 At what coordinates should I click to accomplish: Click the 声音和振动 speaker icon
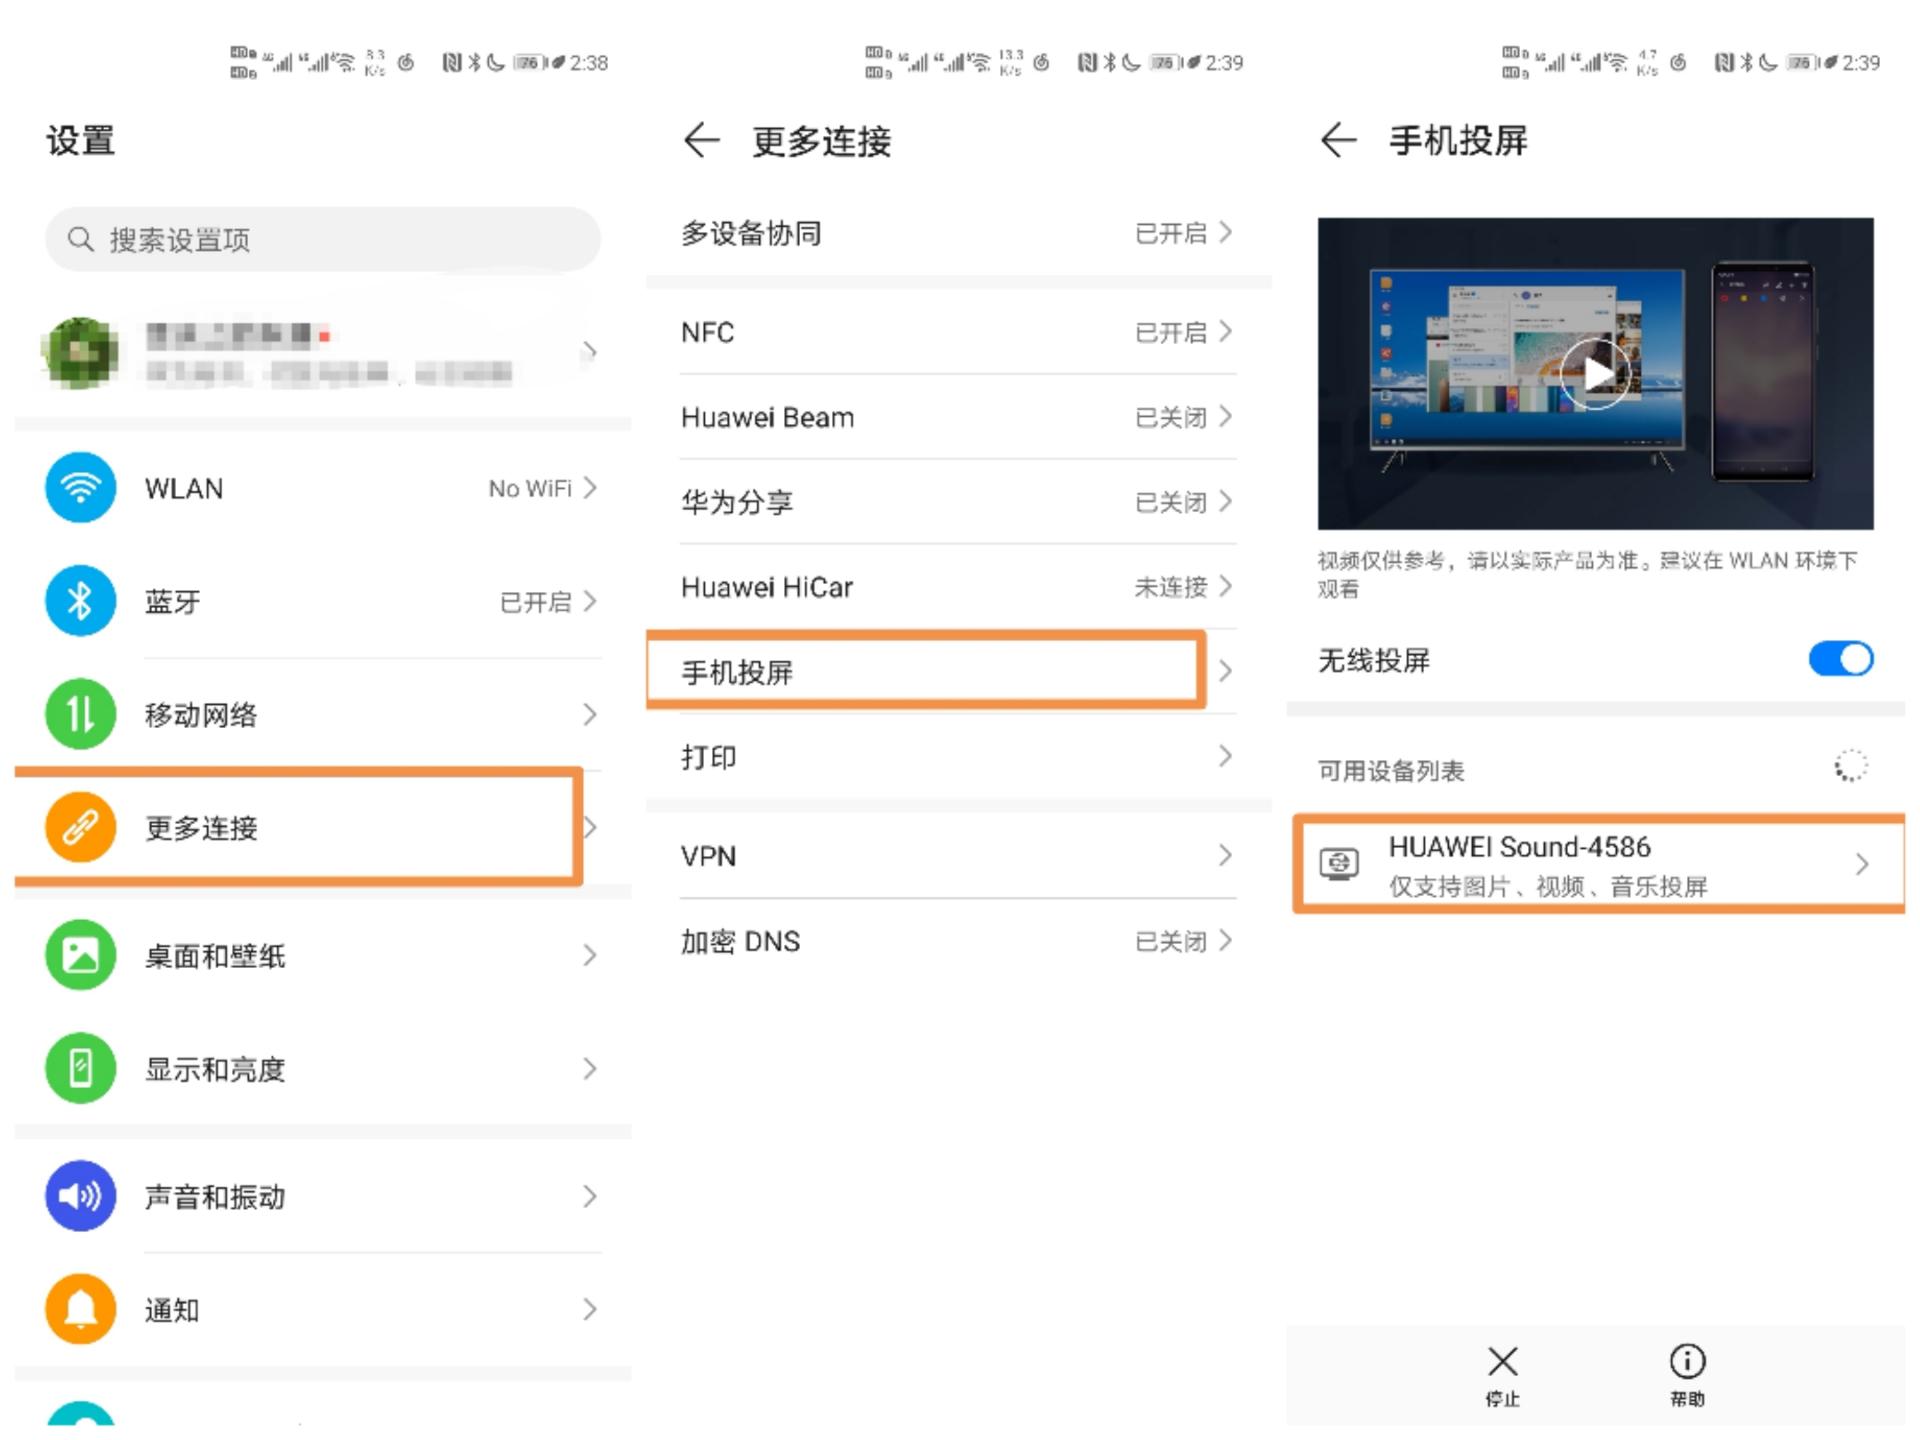(80, 1196)
